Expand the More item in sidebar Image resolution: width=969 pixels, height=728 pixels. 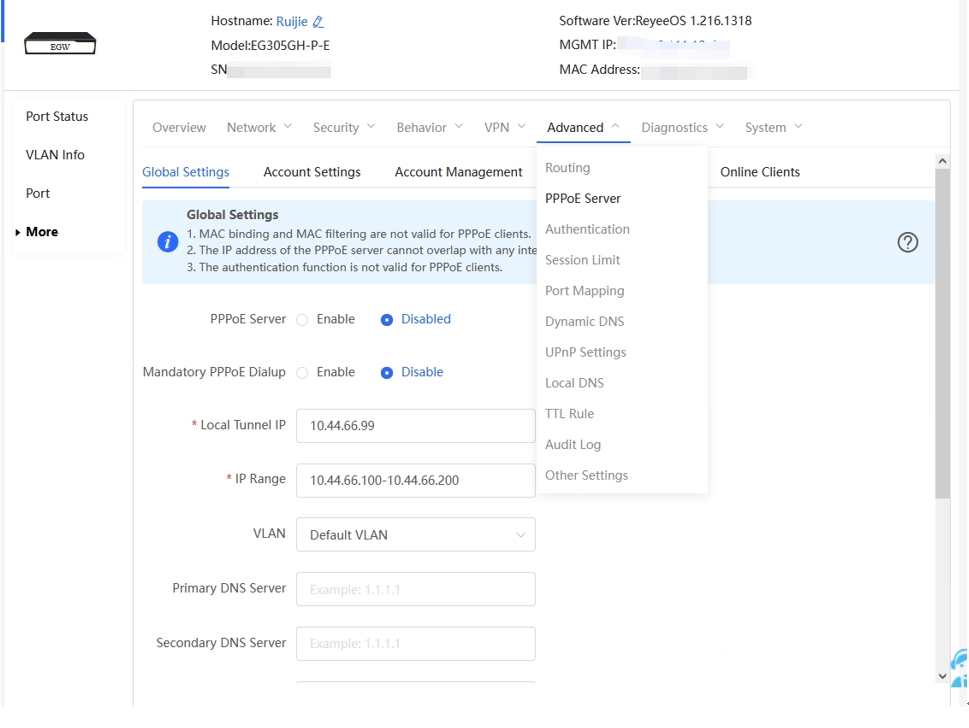pos(41,232)
